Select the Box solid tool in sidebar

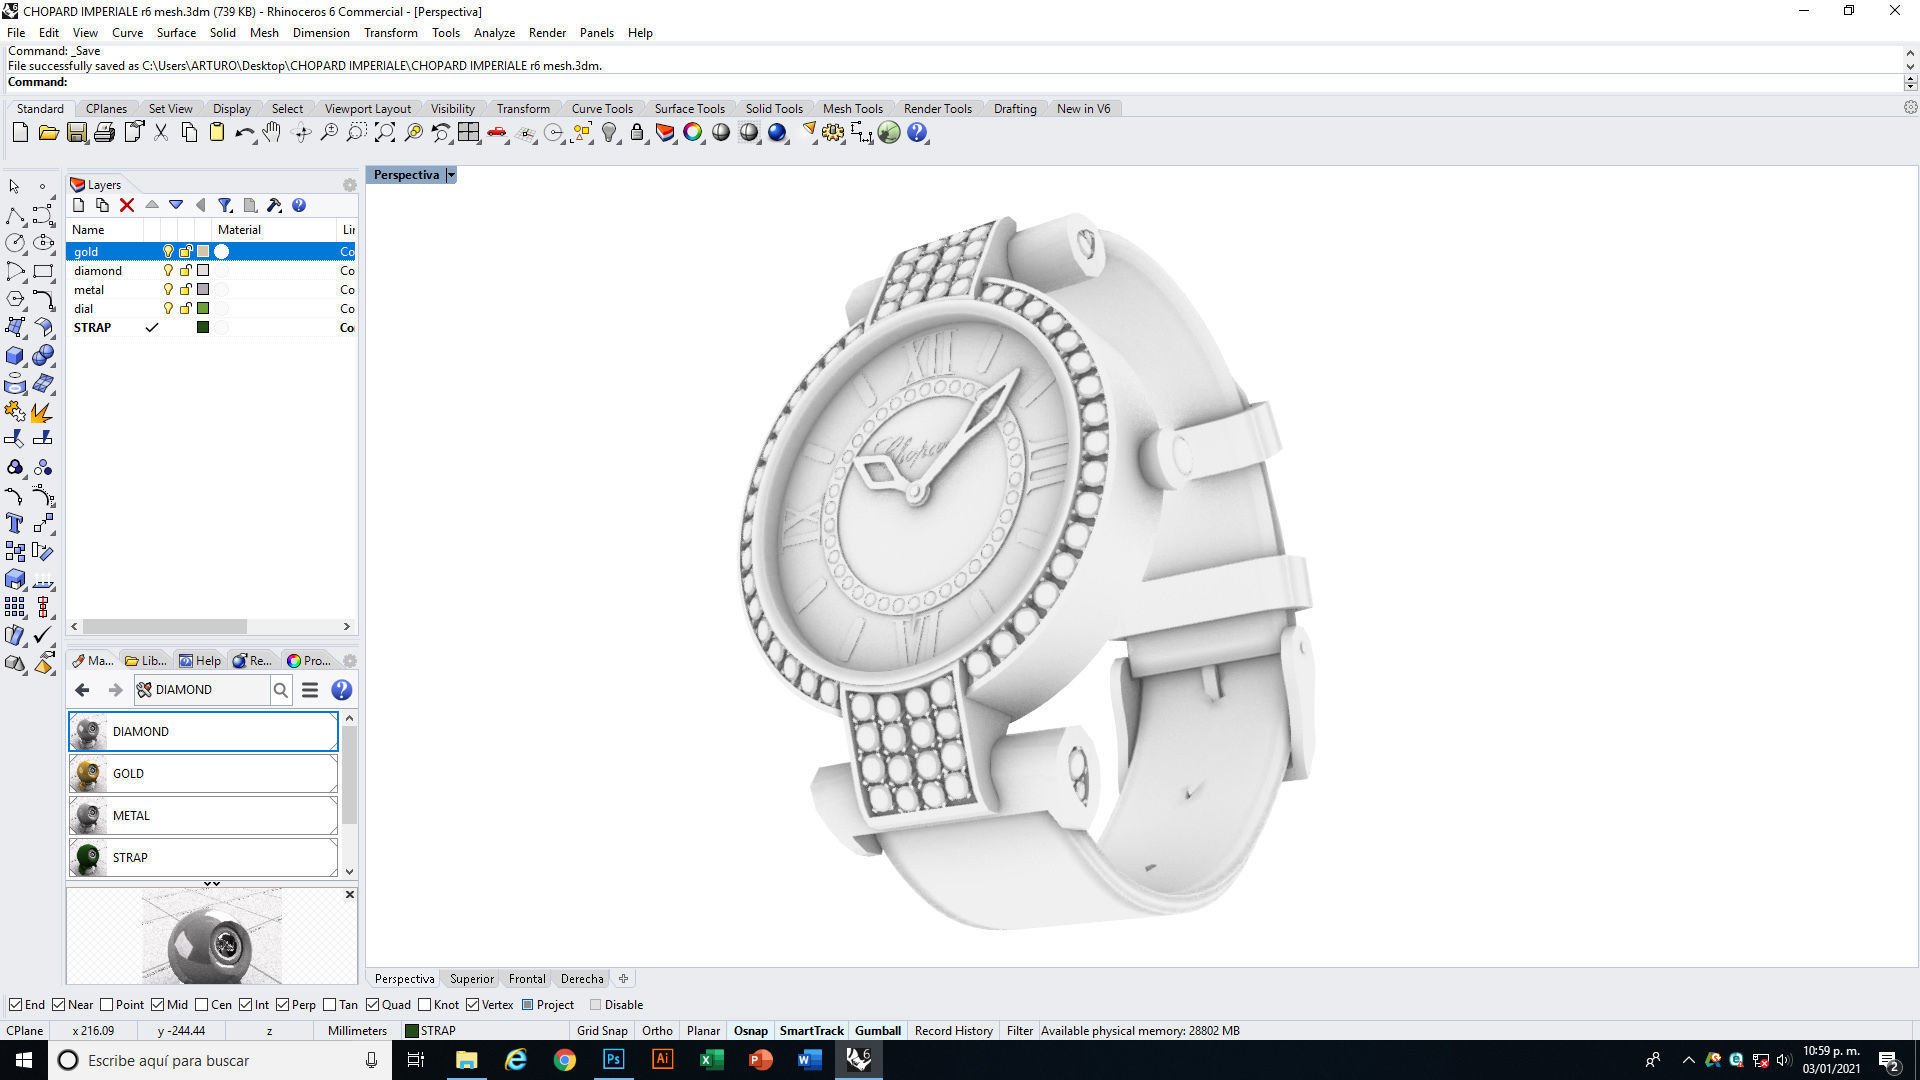click(15, 356)
